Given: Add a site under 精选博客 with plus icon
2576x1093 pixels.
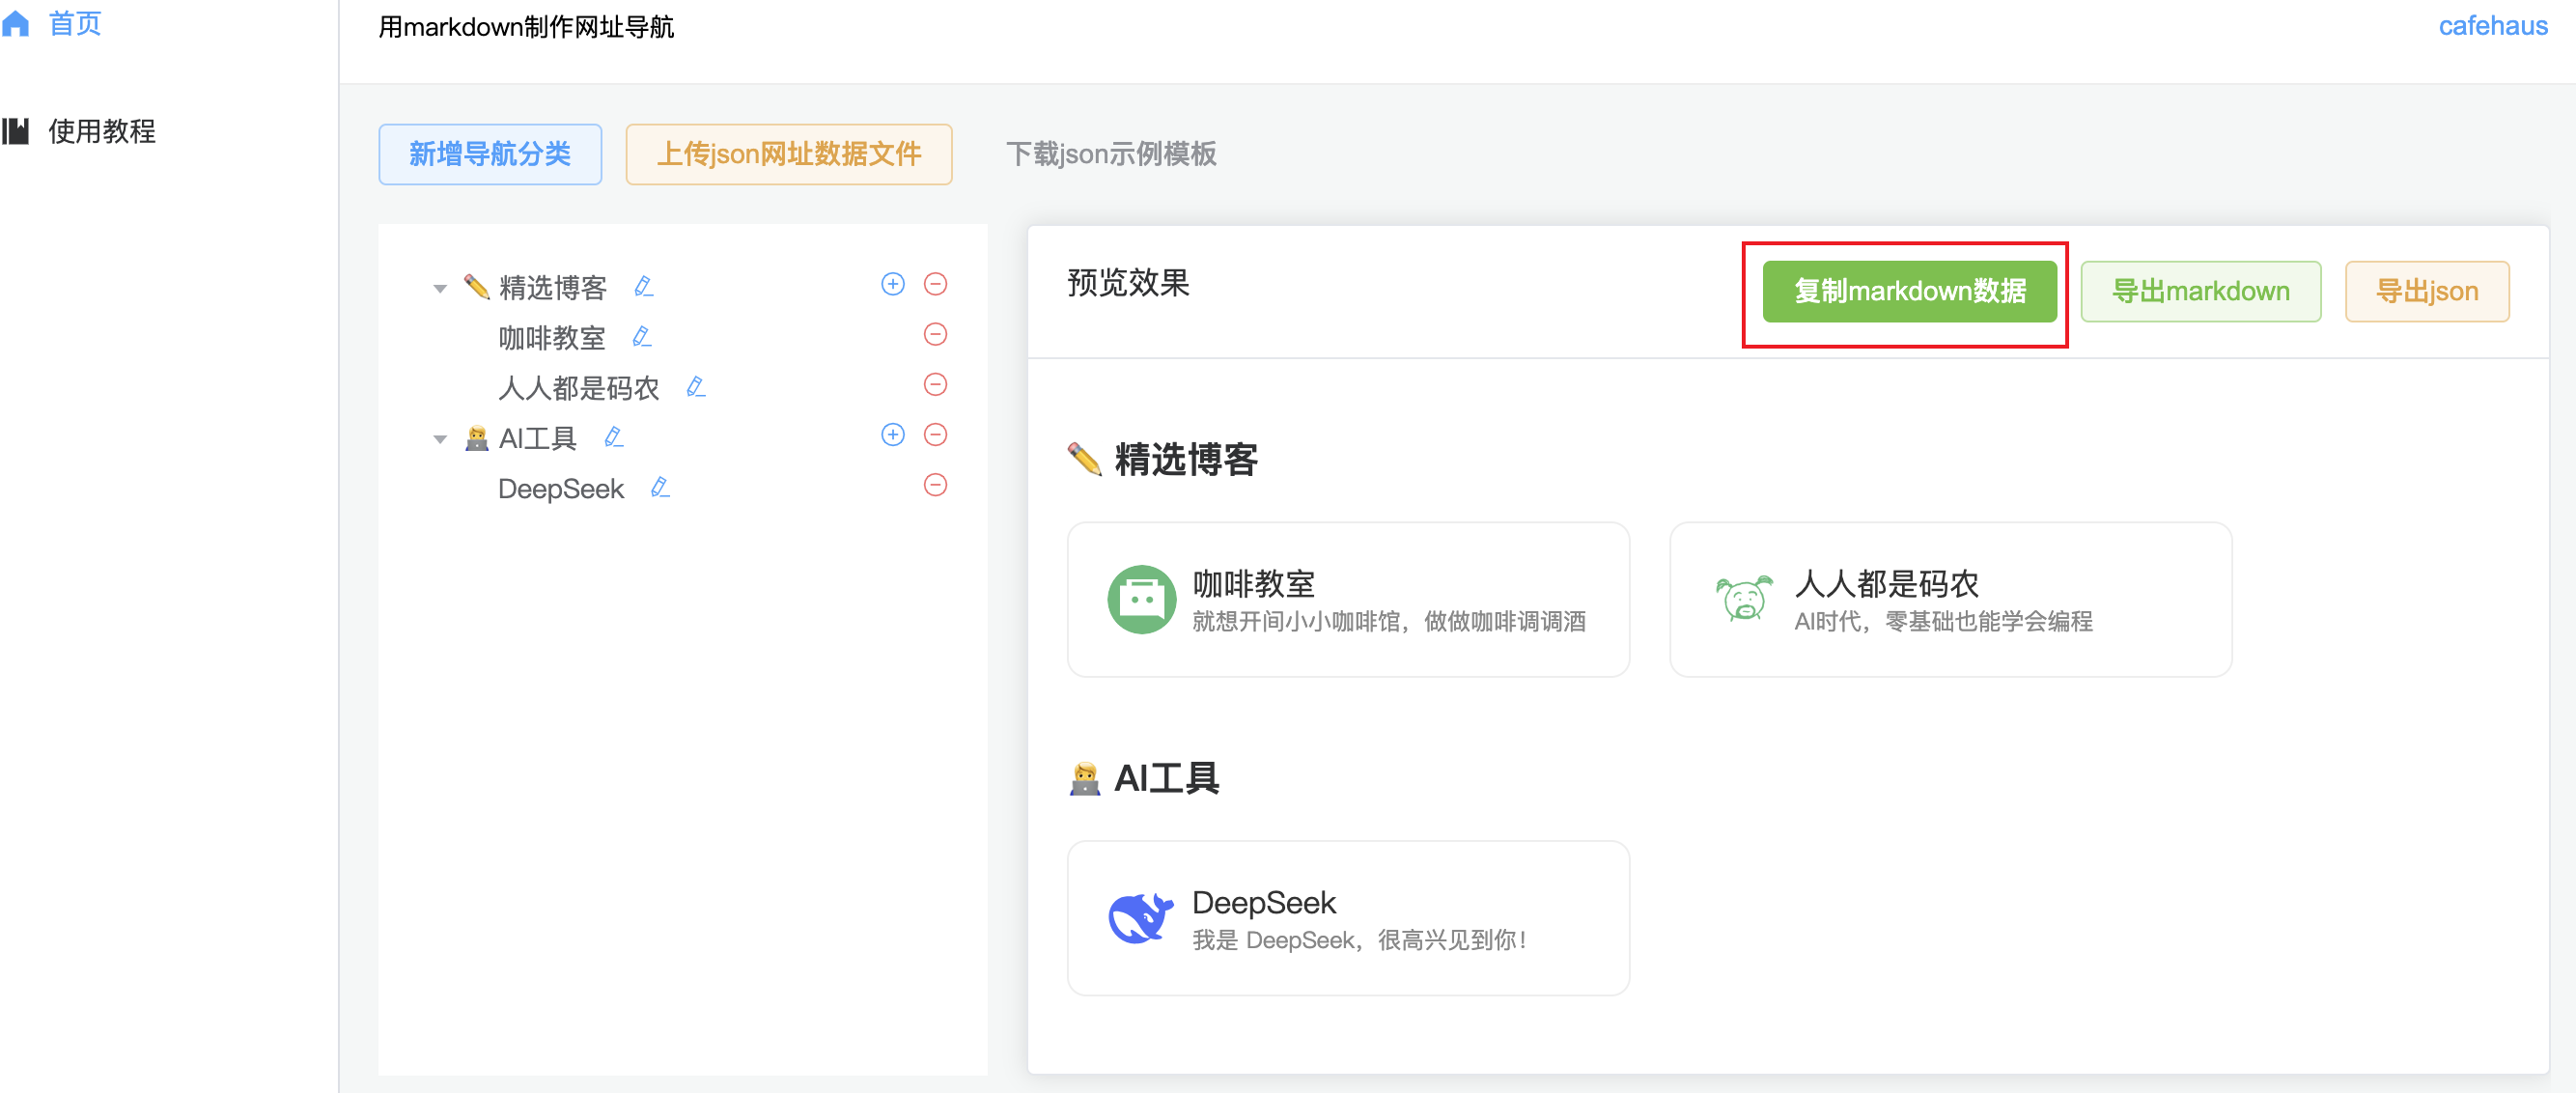Looking at the screenshot, I should 893,284.
